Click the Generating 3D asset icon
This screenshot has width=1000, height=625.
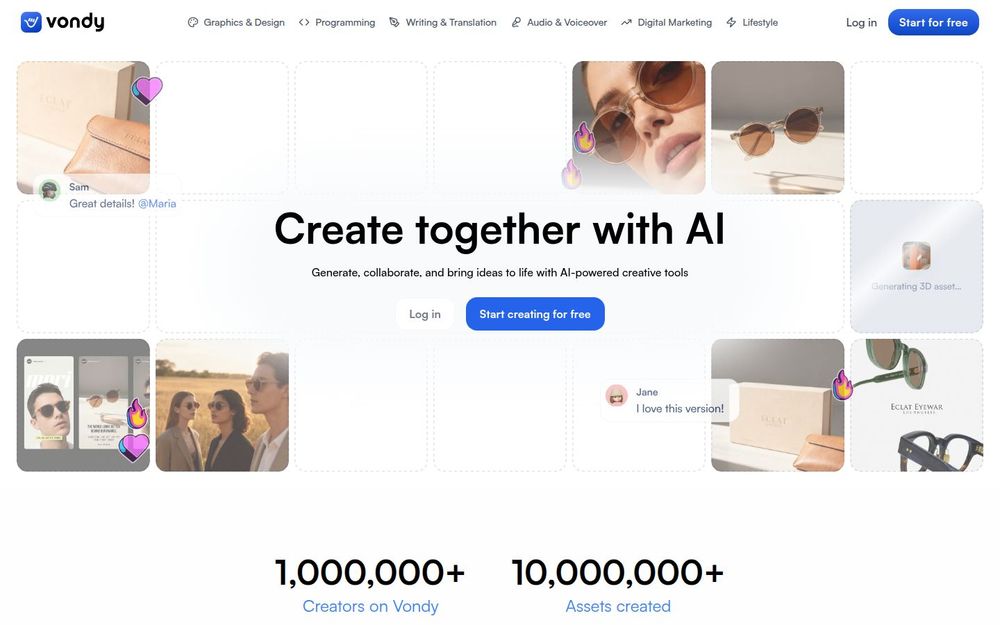pos(916,256)
